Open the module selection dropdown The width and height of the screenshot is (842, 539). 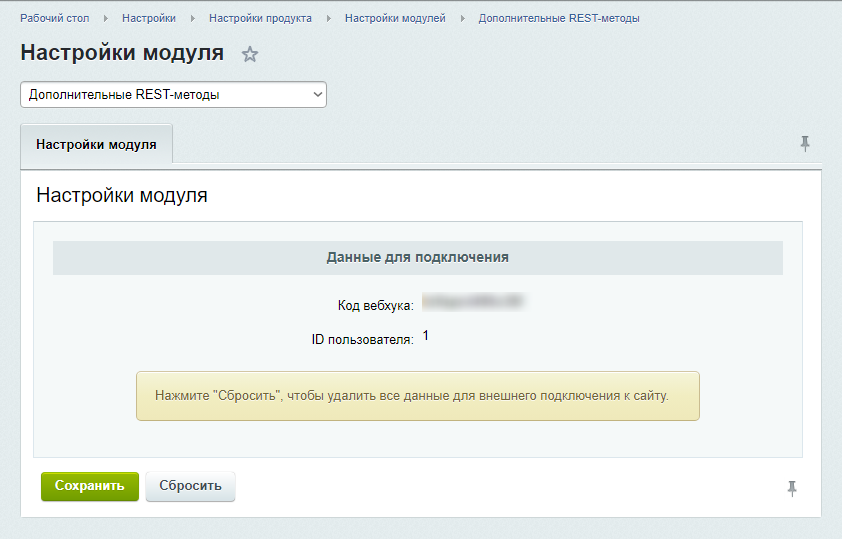pyautogui.click(x=173, y=95)
